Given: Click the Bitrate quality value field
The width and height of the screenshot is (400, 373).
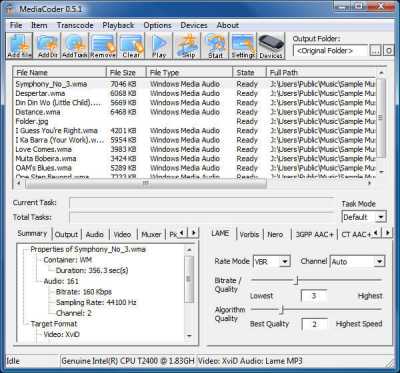Looking at the screenshot, I should [314, 296].
